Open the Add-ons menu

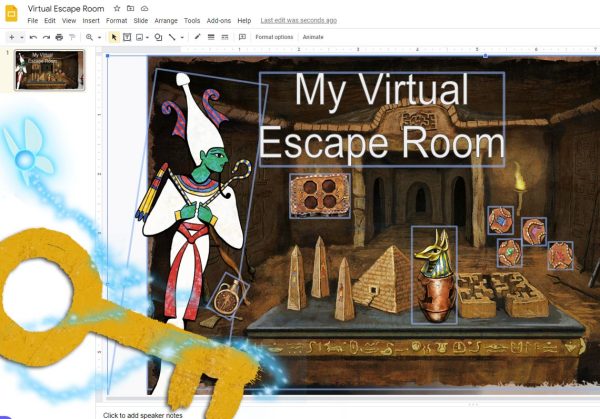tap(218, 21)
